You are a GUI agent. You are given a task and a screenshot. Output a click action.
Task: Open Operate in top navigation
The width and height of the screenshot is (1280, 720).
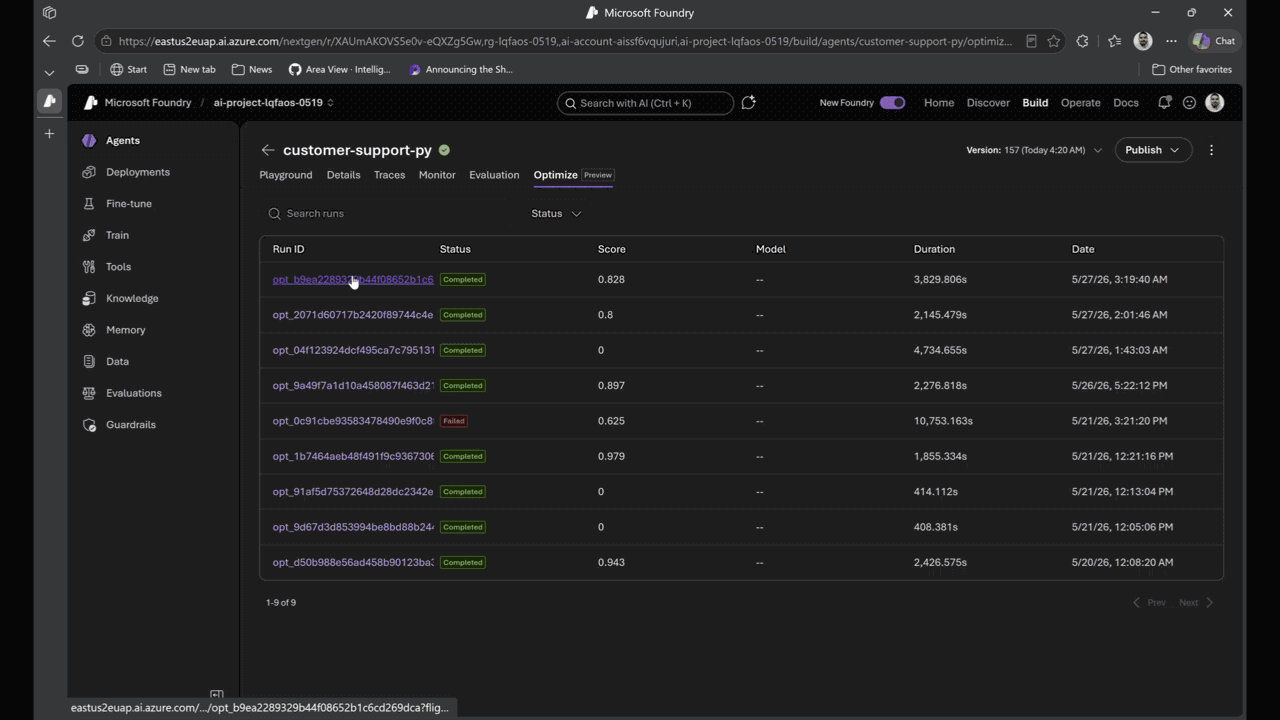(1080, 103)
